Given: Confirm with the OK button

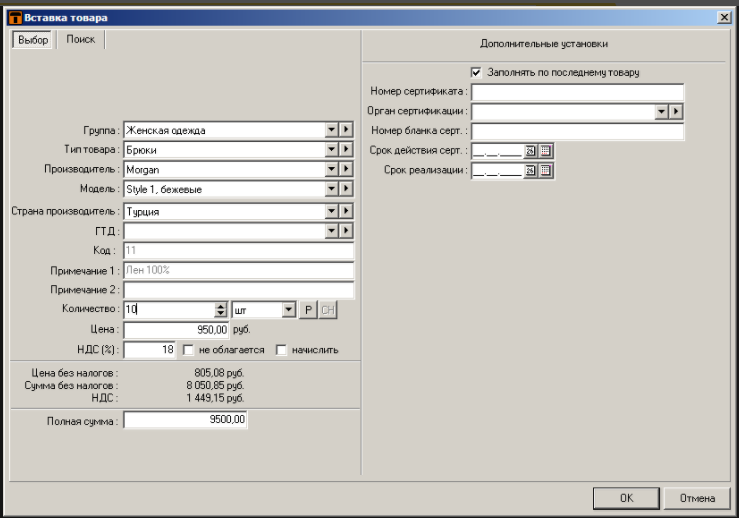Looking at the screenshot, I should click(x=625, y=497).
